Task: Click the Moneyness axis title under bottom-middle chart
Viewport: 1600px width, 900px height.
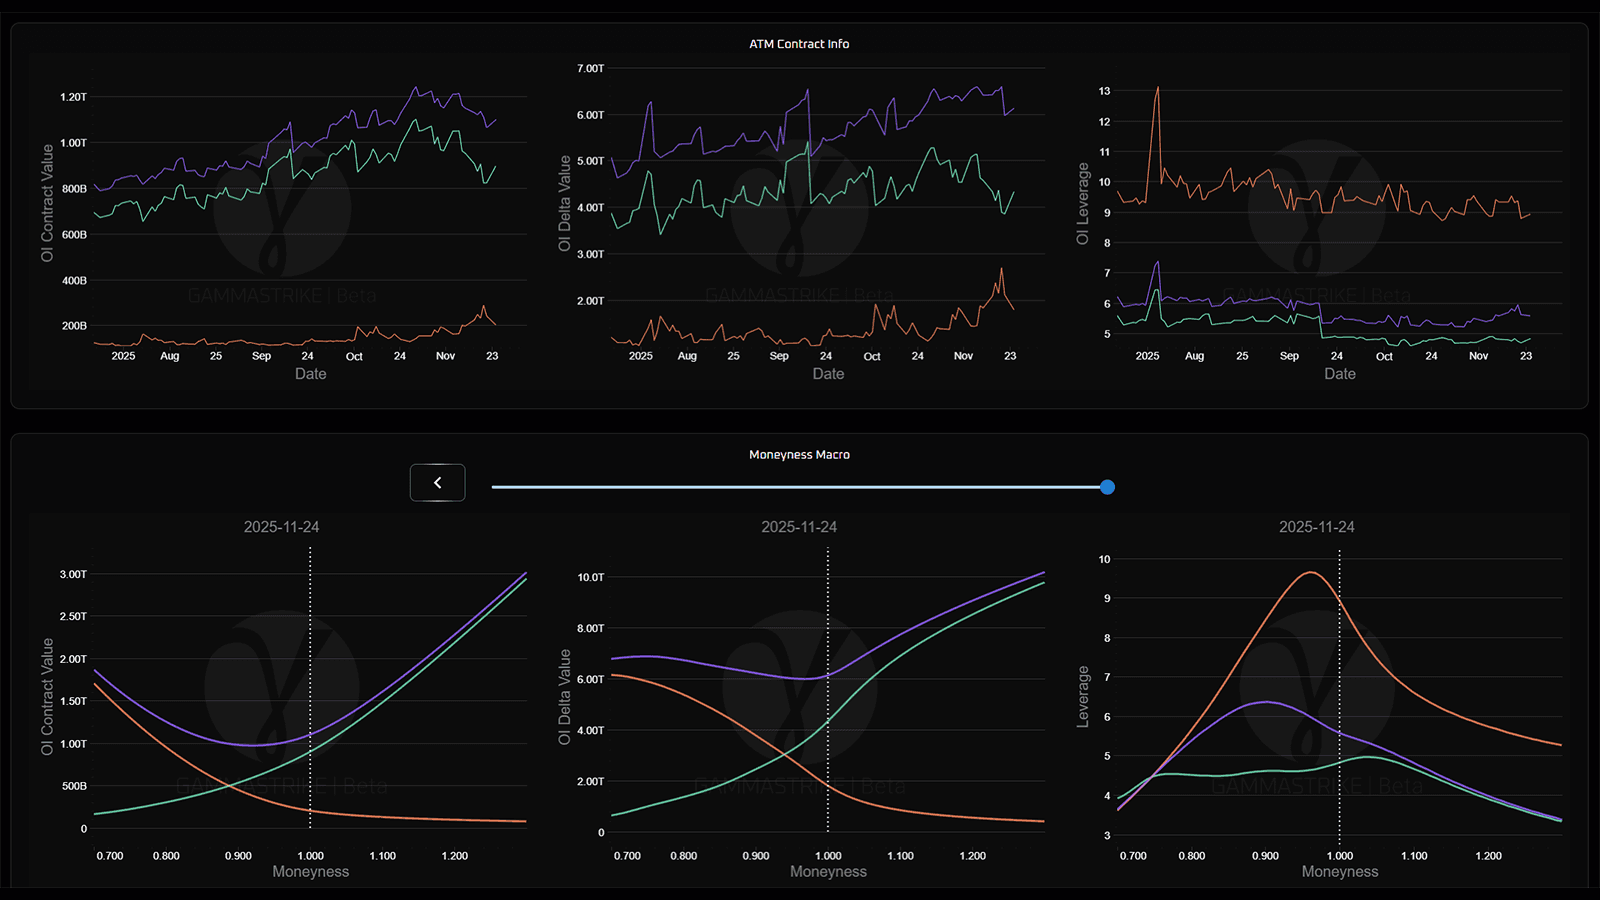Action: pos(828,872)
